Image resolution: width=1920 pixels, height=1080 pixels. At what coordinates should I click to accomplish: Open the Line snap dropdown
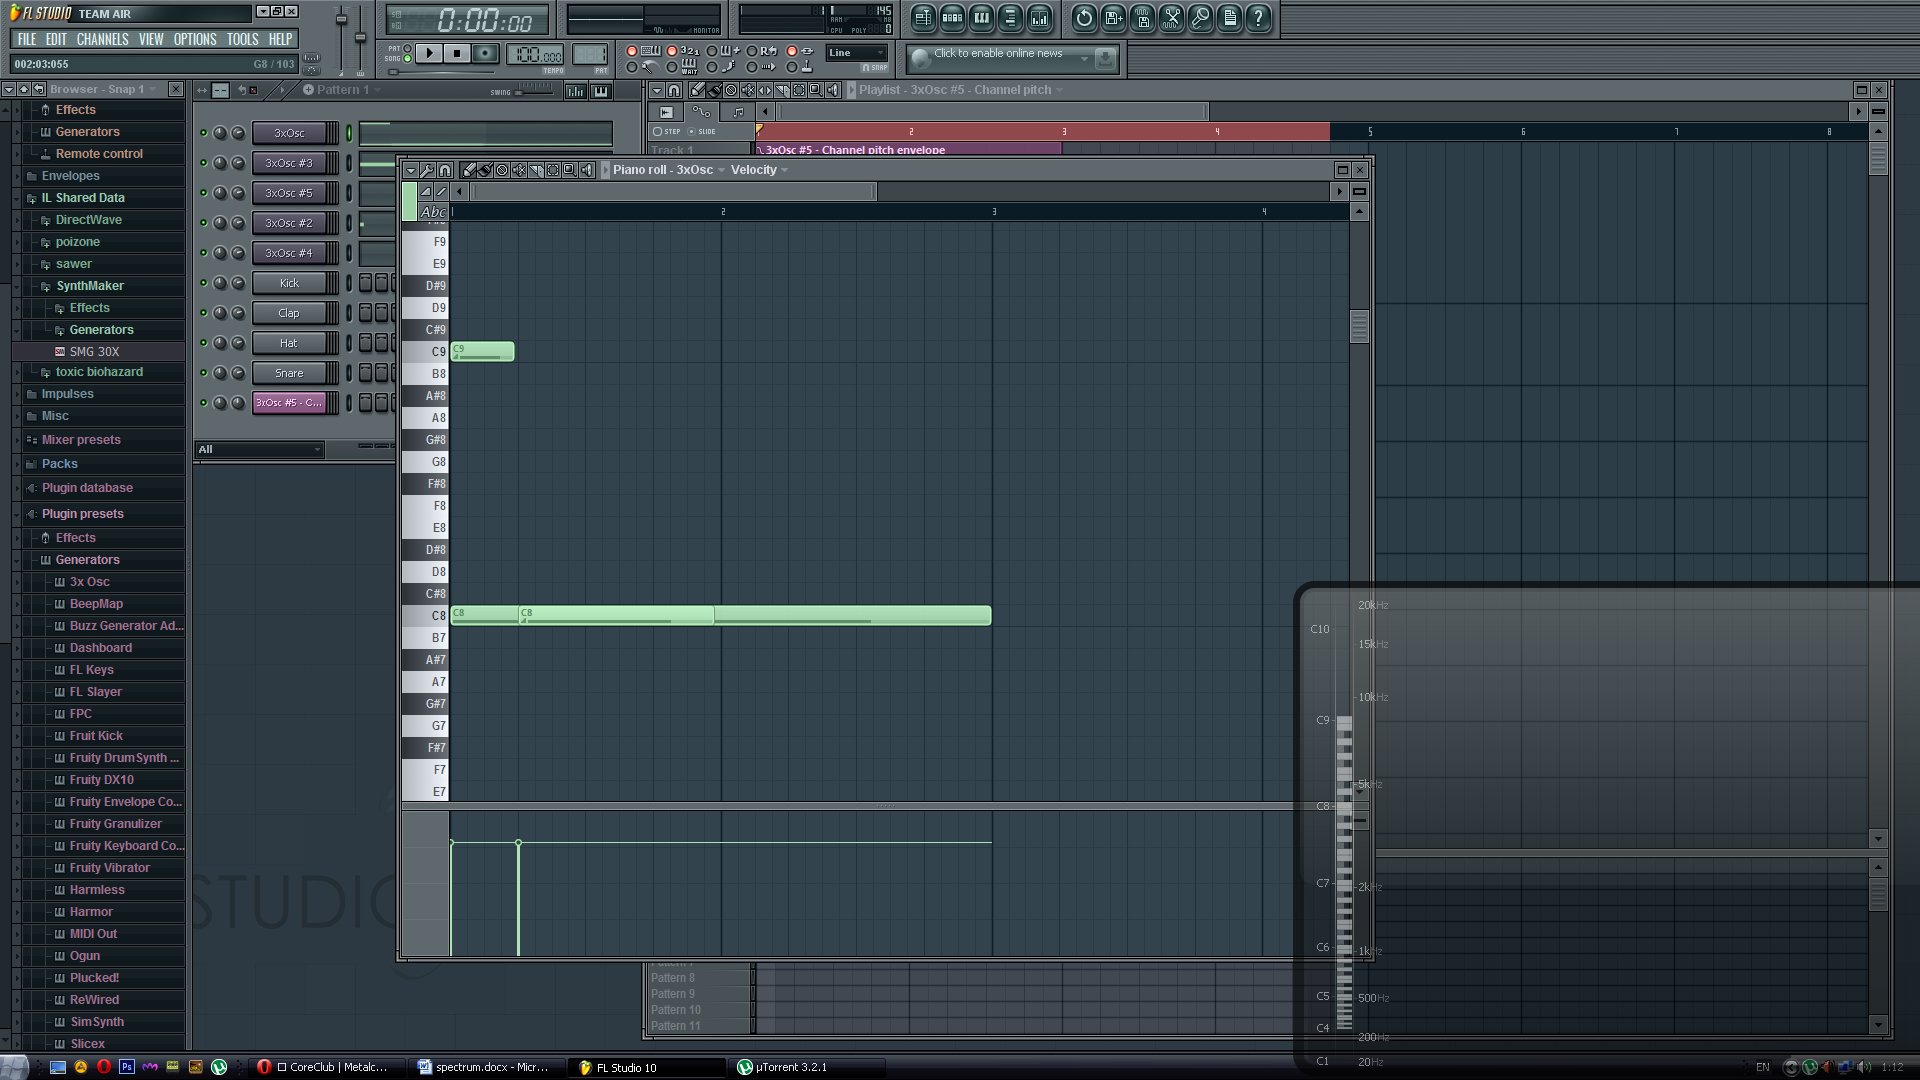[x=857, y=53]
